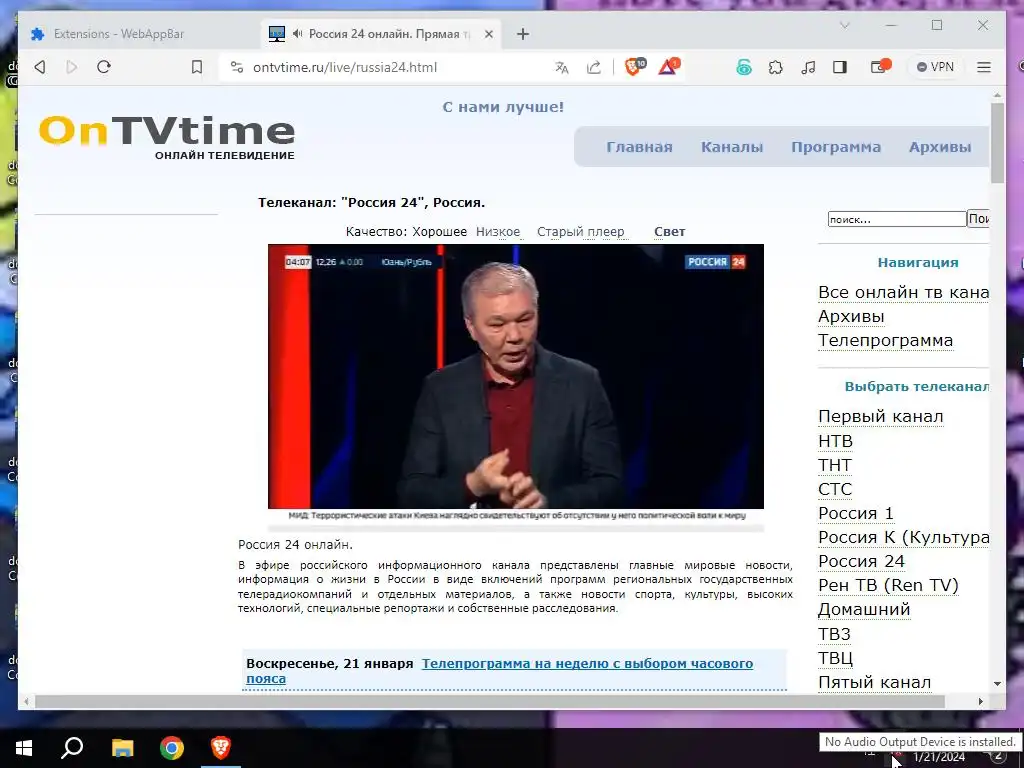Select Россия К (Культура) channel
The width and height of the screenshot is (1024, 768).
point(903,537)
